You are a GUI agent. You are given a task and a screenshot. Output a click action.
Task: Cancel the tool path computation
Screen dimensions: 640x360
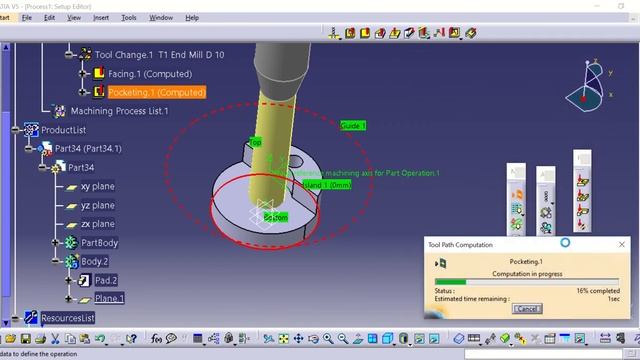coord(527,309)
